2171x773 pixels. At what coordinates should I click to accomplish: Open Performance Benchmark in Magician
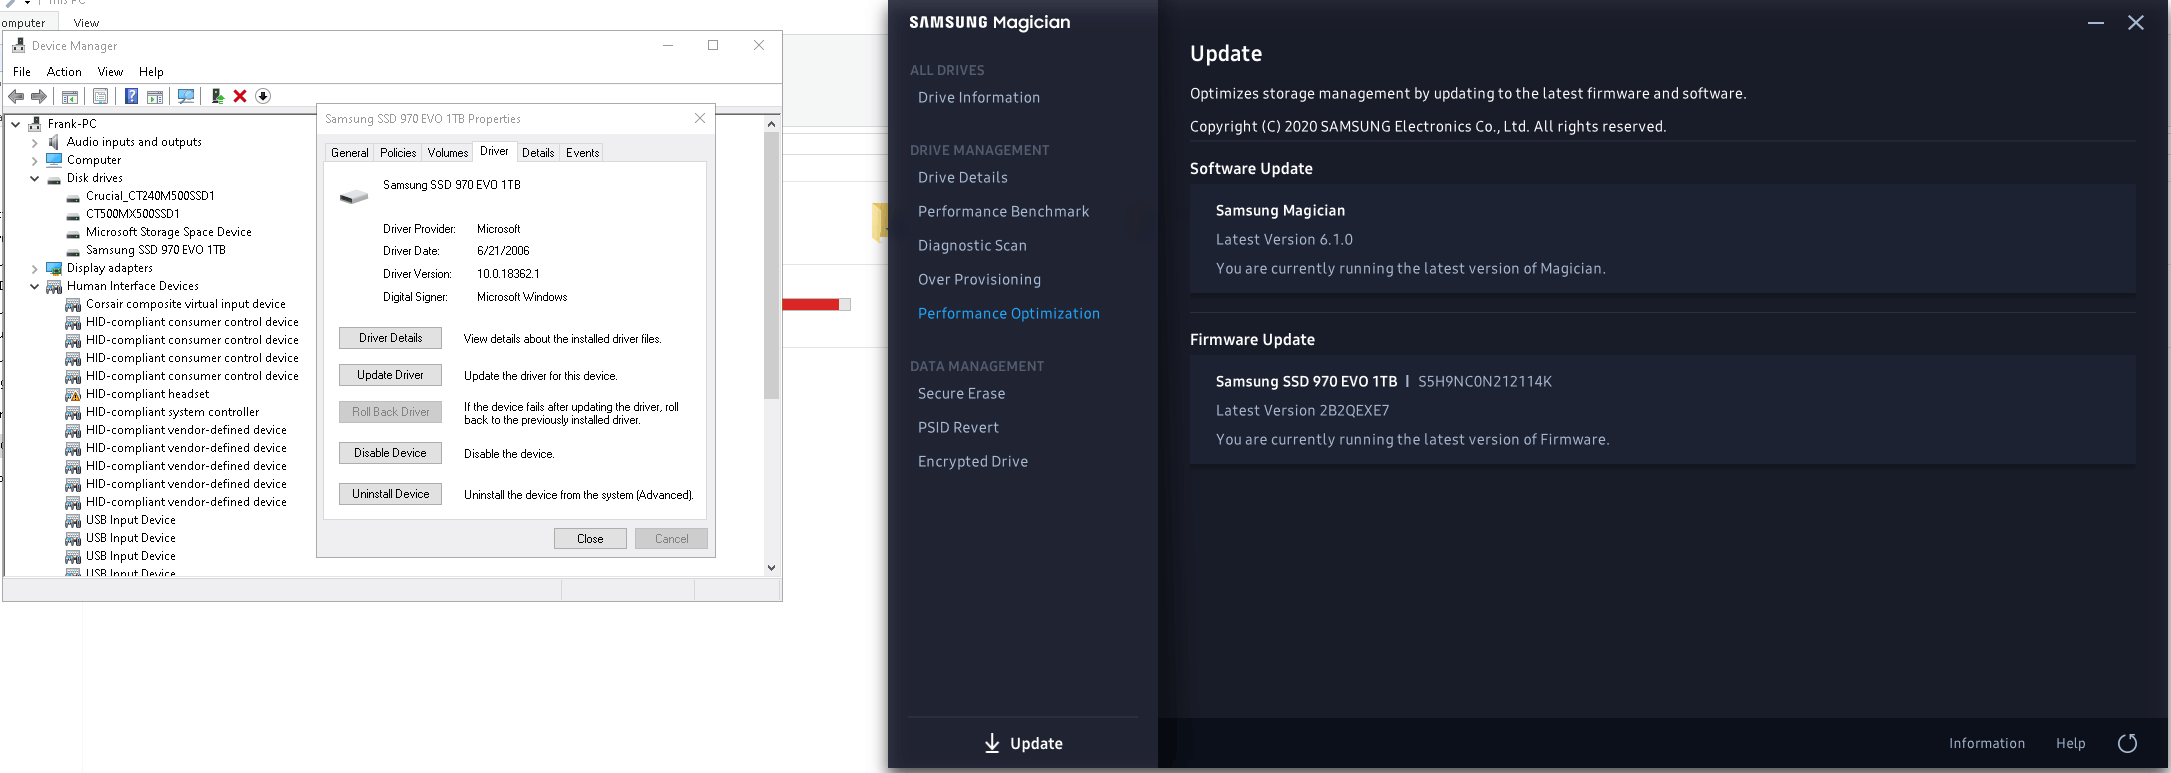1004,211
